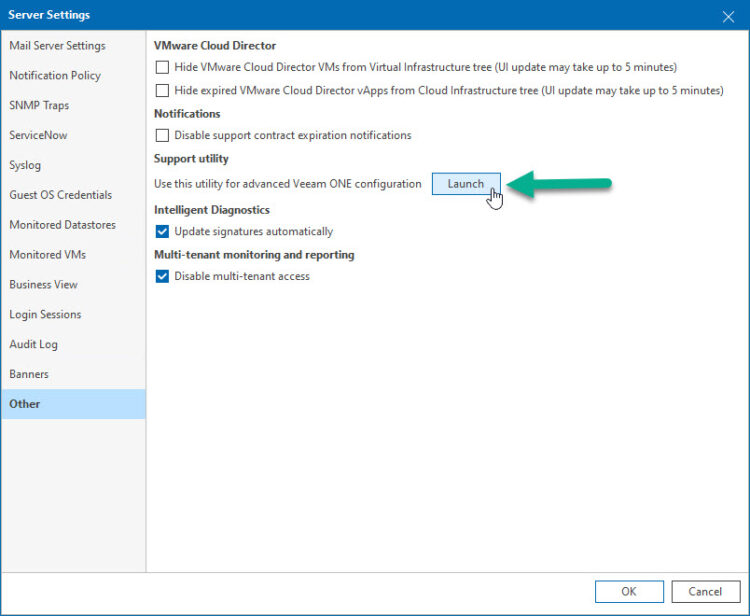This screenshot has height=616, width=750.
Task: Open the ServiceNow settings section
Action: [38, 135]
